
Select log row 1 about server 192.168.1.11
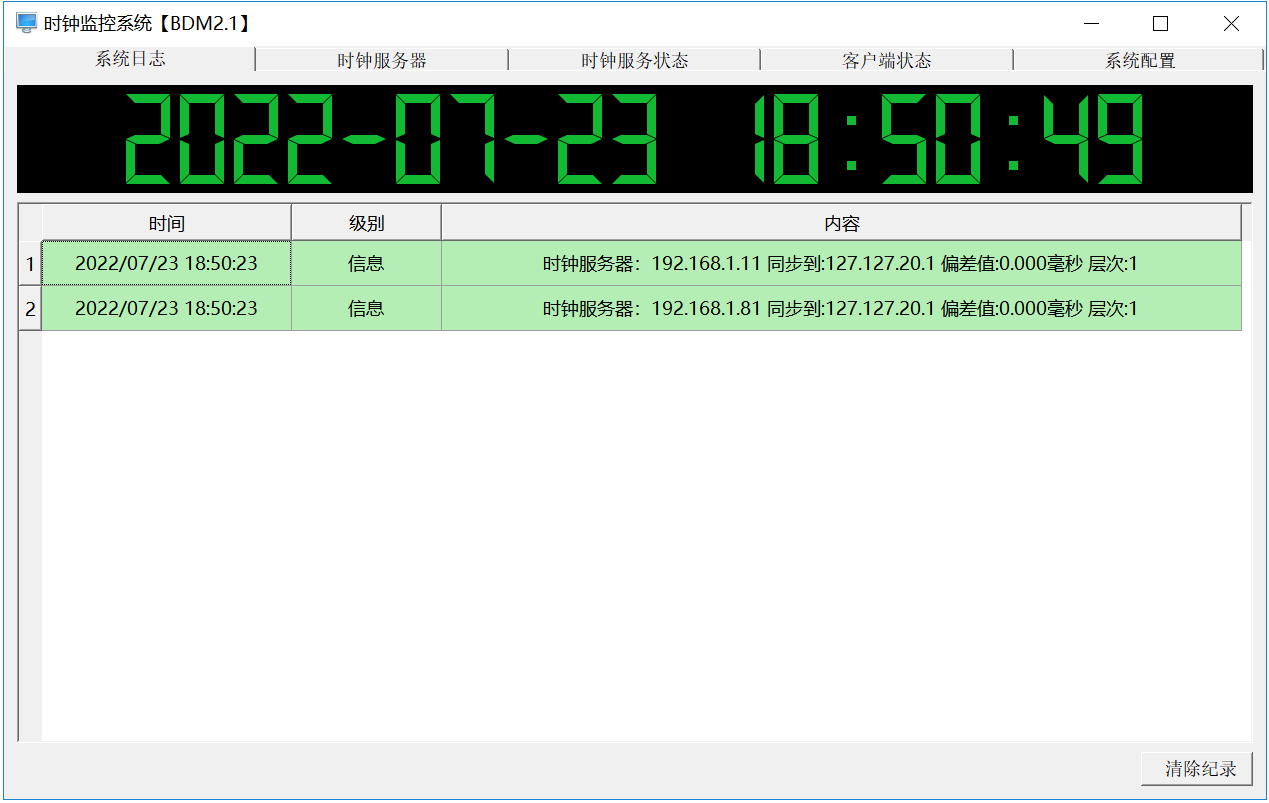(x=840, y=263)
